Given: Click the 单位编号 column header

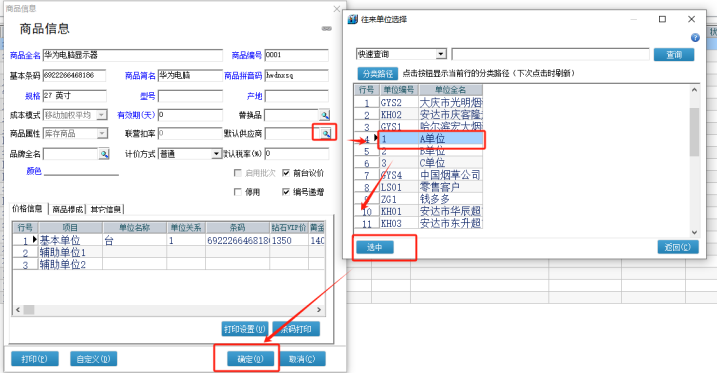Looking at the screenshot, I should pyautogui.click(x=399, y=90).
